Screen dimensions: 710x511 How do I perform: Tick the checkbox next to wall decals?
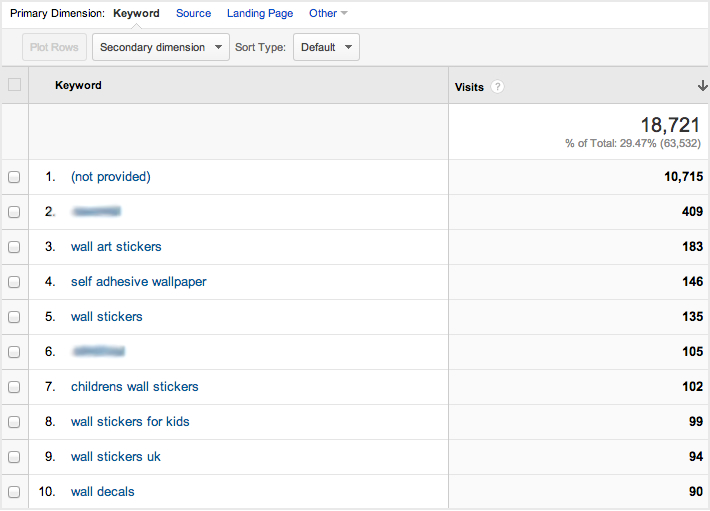point(14,492)
